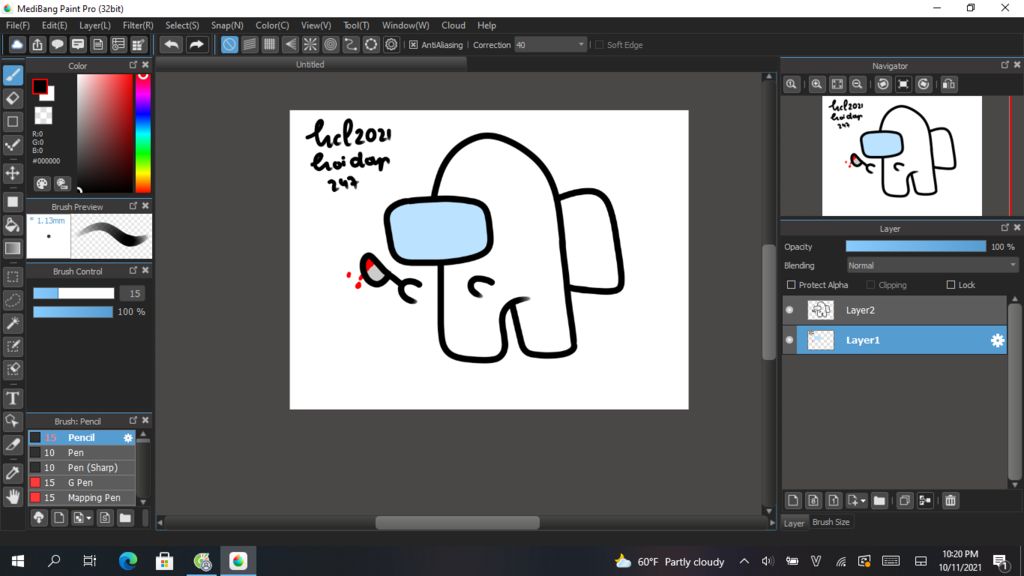Open the Filter menu
The height and width of the screenshot is (576, 1024).
138,25
